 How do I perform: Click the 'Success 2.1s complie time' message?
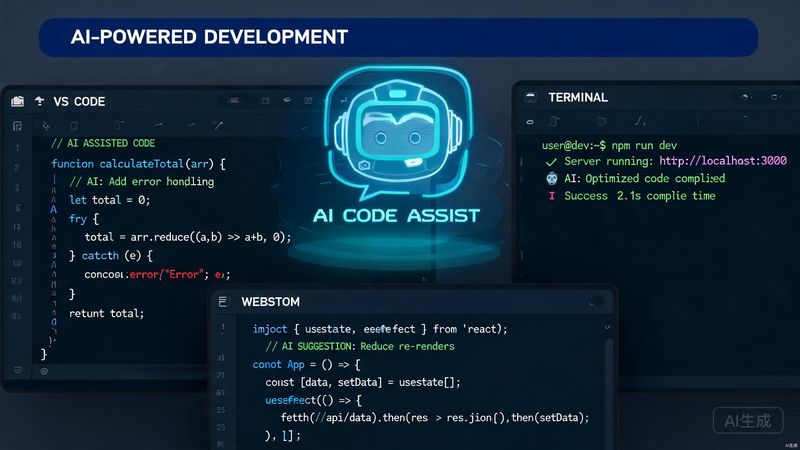(x=640, y=196)
